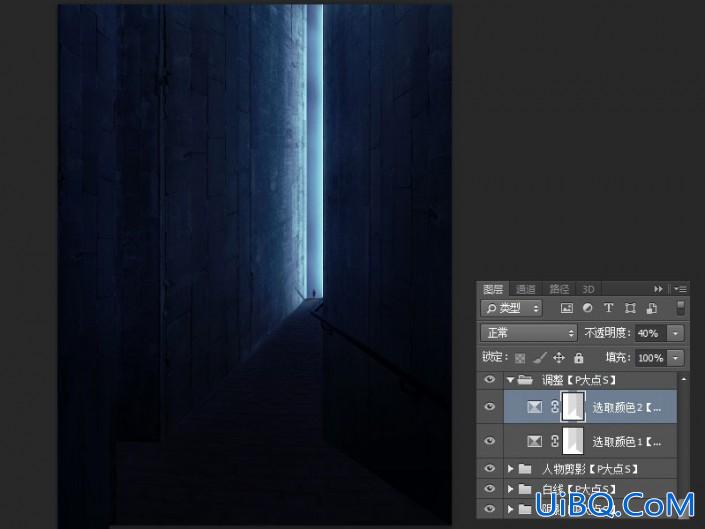705x529 pixels.
Task: Select the 人物剪影【P大点S】 group name
Action: click(x=589, y=470)
